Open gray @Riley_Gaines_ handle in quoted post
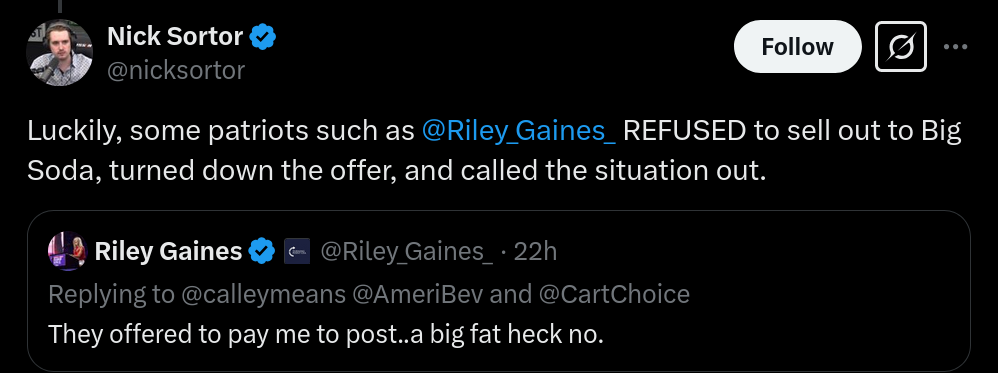Viewport: 998px width, 373px height. 406,252
